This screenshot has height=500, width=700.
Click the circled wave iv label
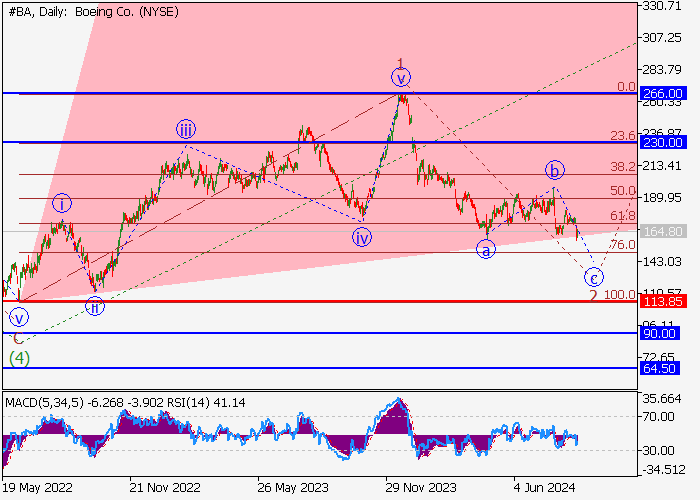pos(362,237)
